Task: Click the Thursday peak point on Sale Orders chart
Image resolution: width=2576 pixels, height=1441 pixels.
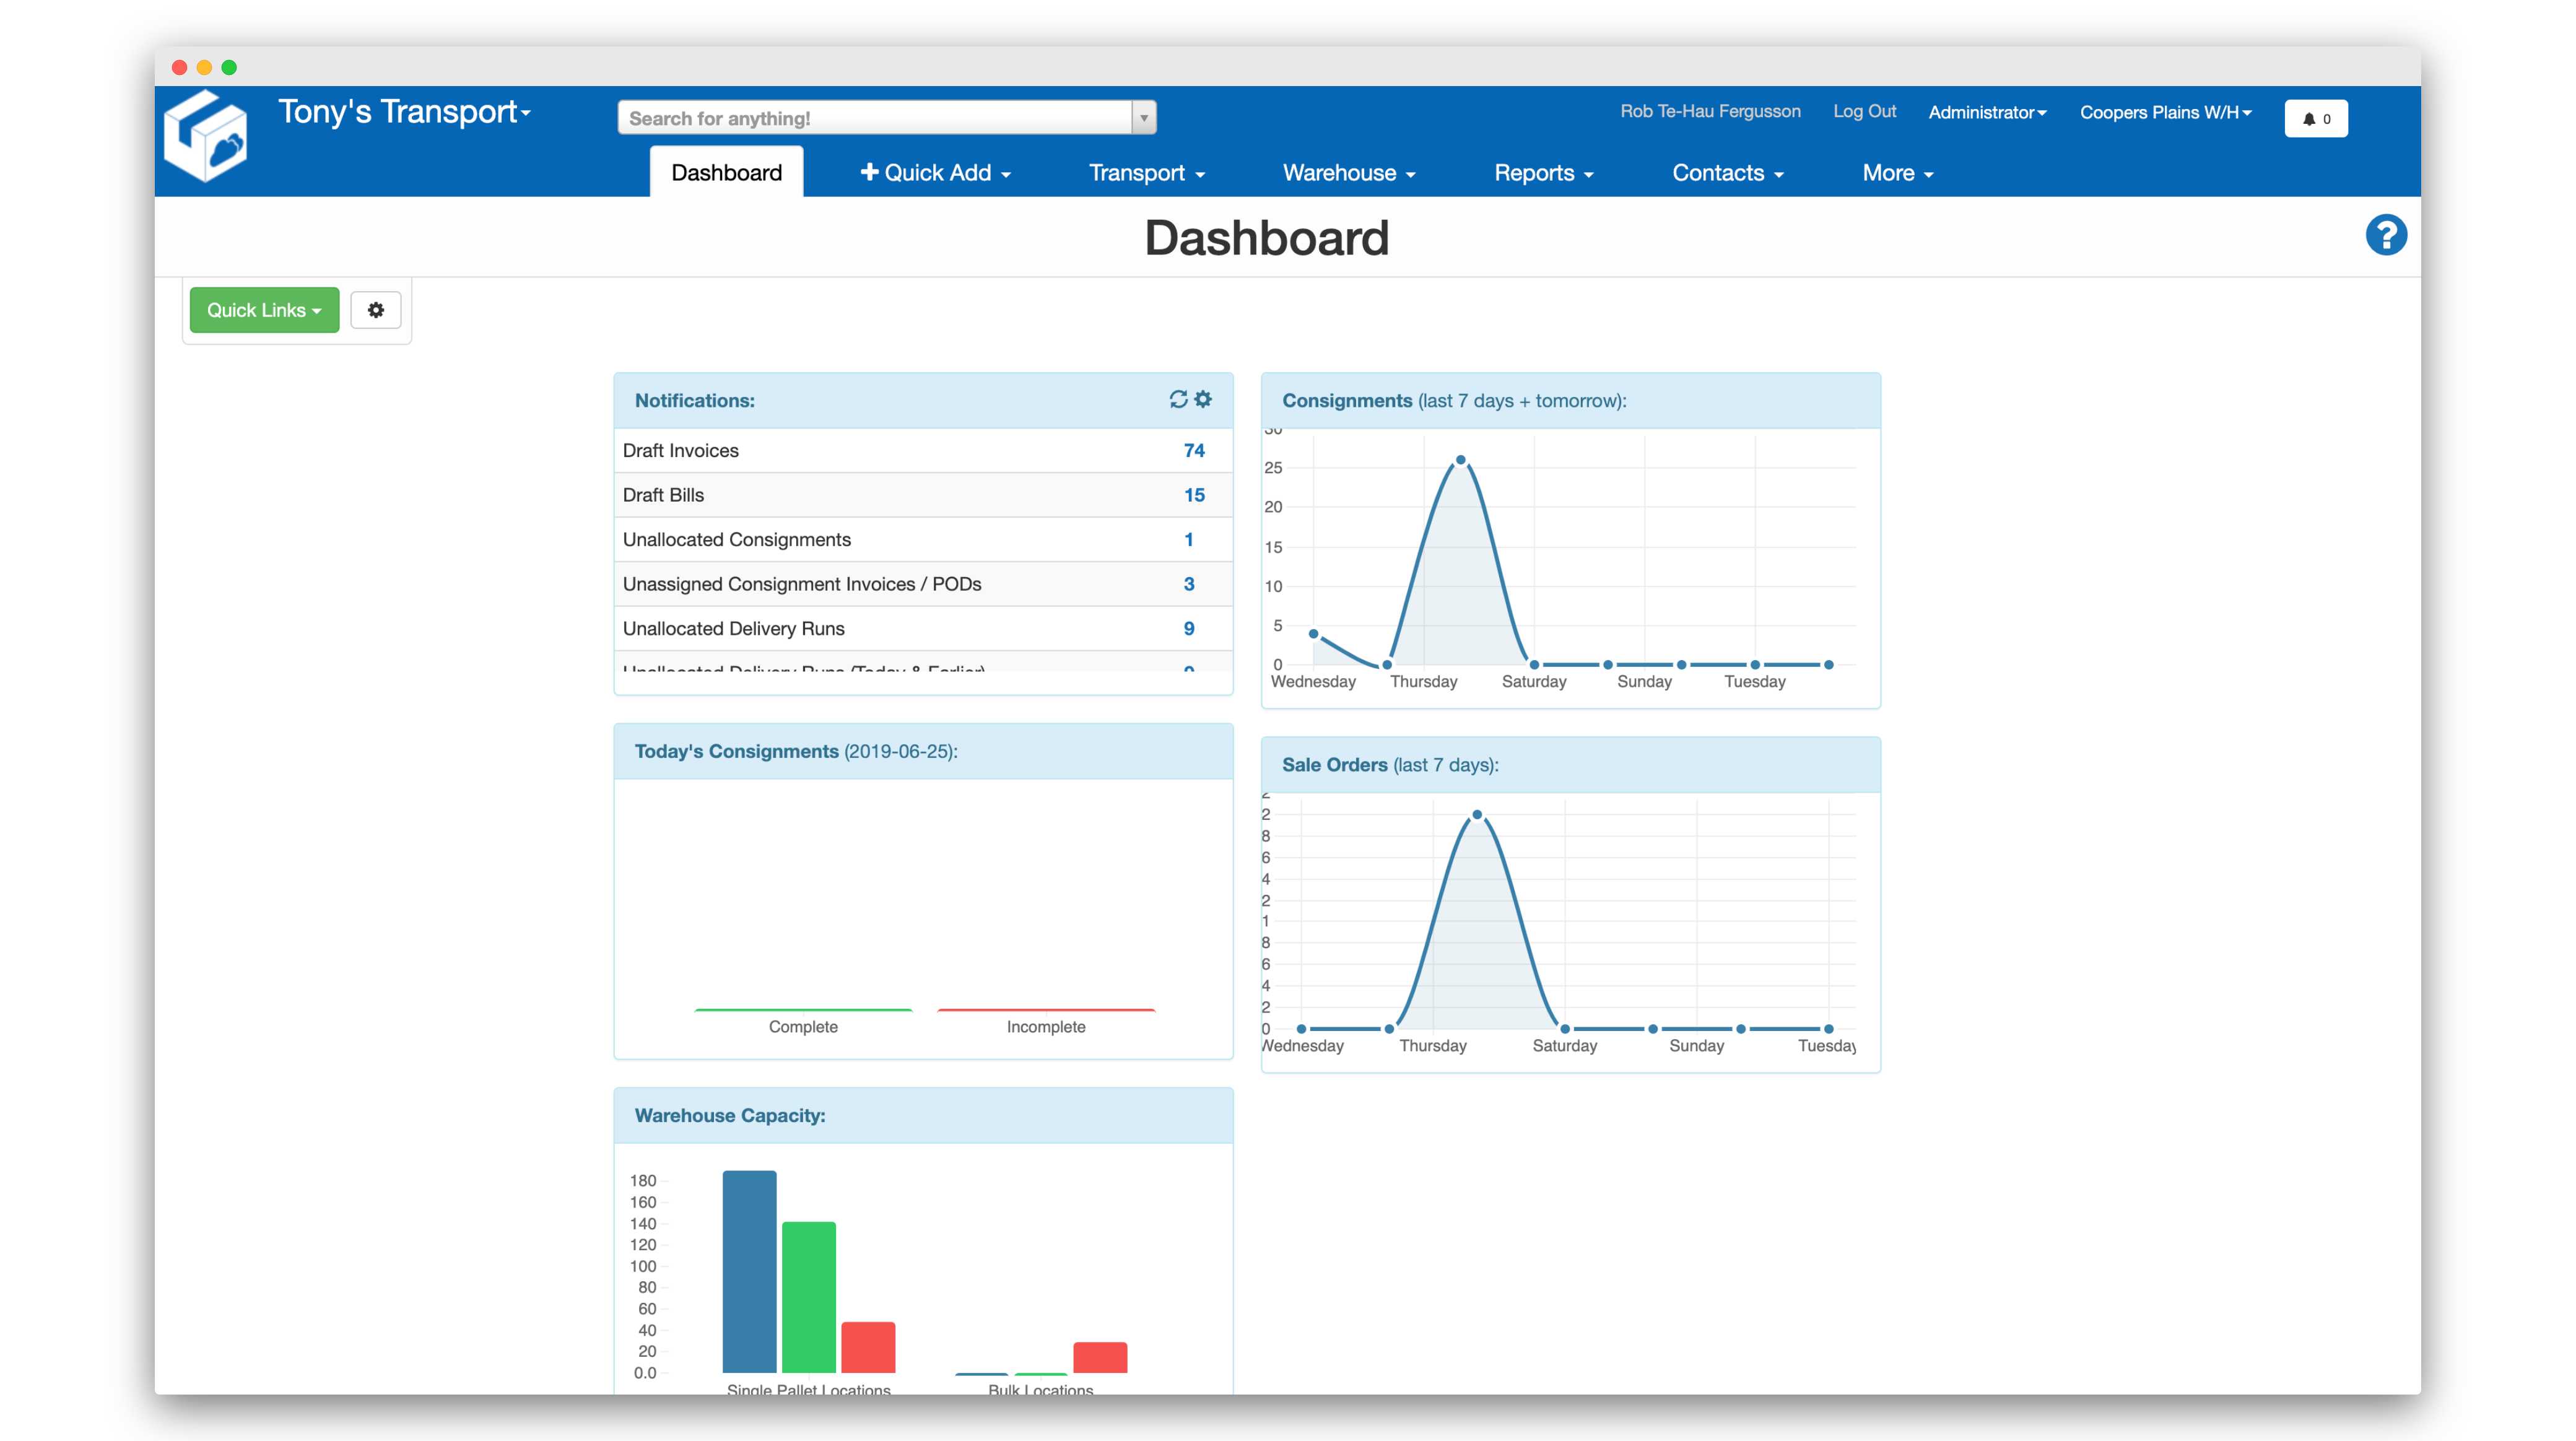Action: (x=1476, y=815)
